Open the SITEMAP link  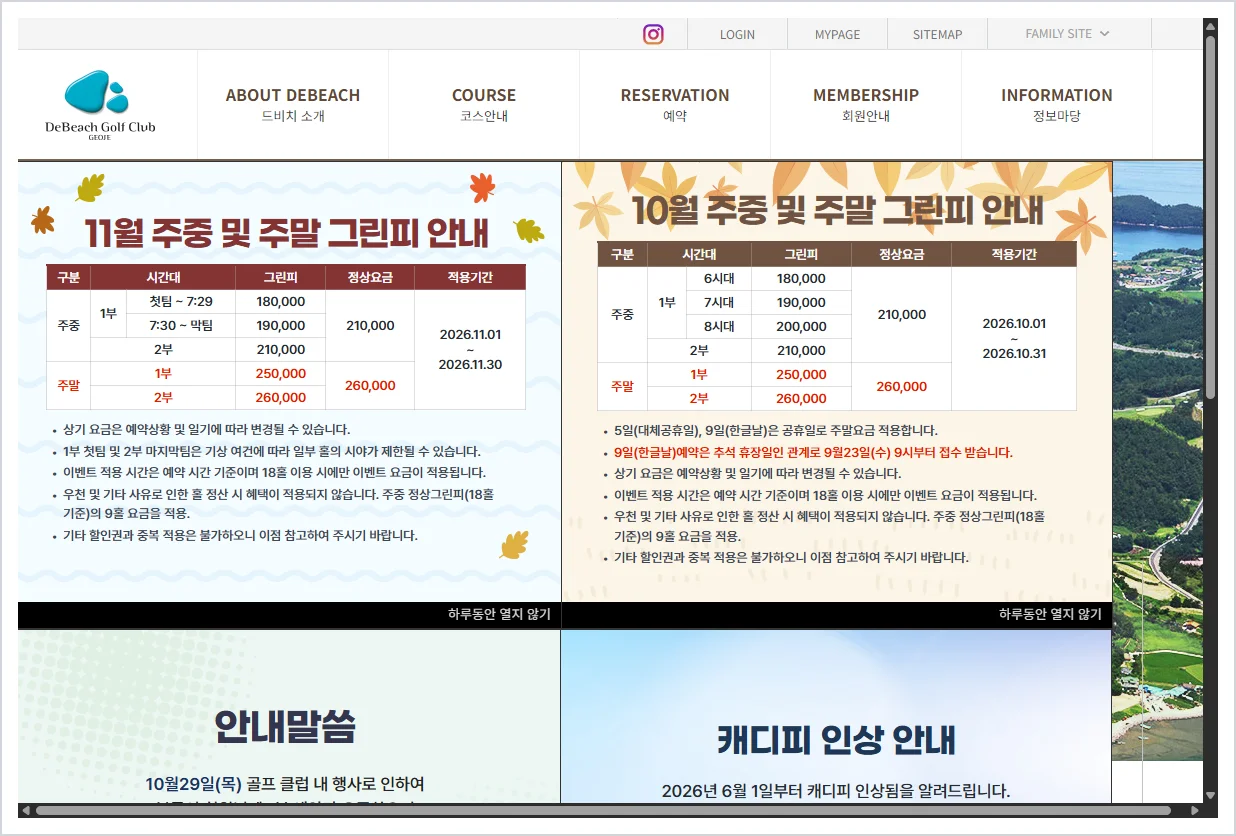(937, 34)
